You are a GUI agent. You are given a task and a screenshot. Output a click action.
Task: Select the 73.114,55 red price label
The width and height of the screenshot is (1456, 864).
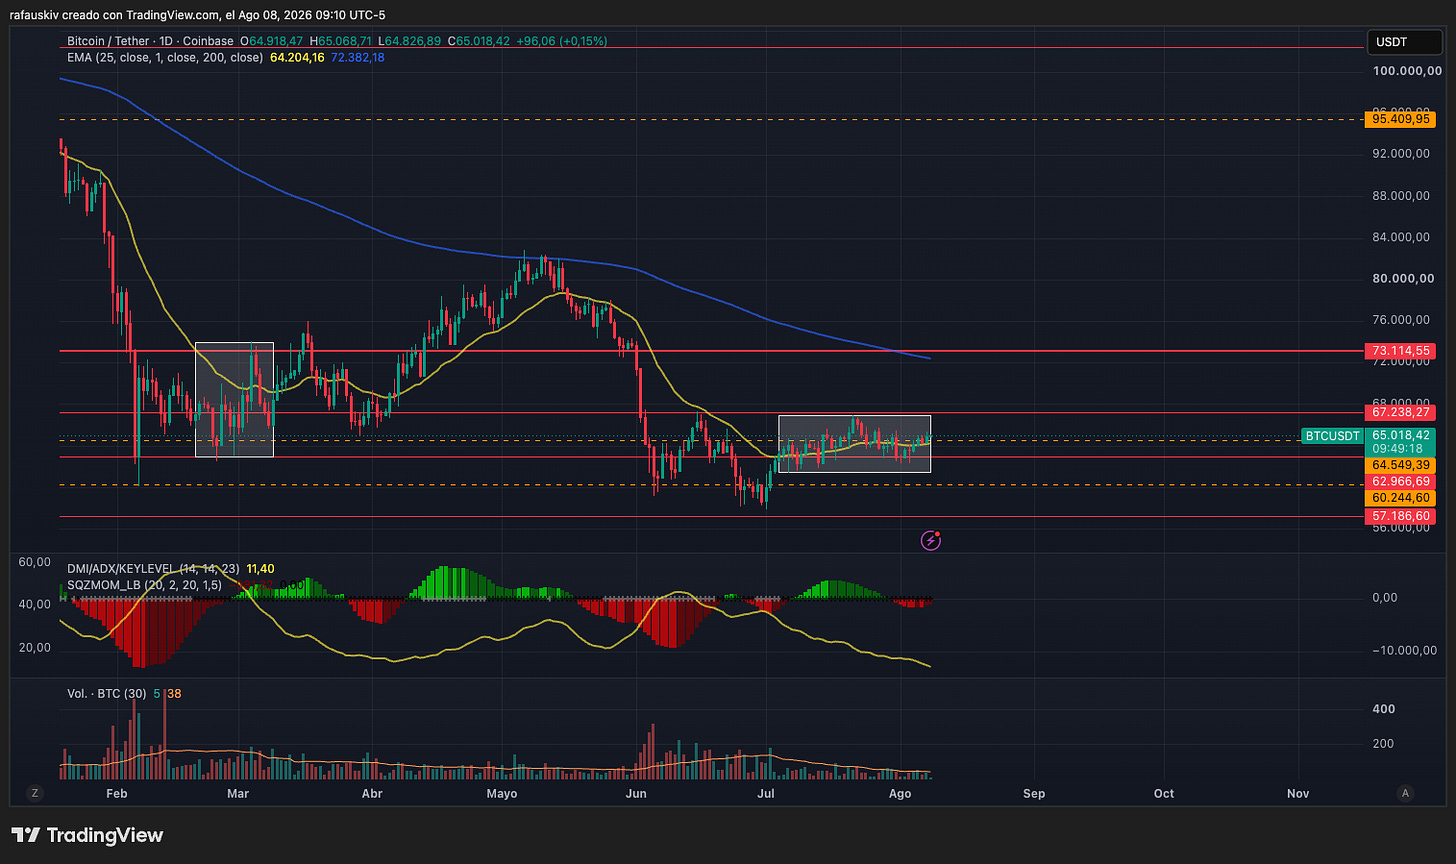coord(1401,351)
